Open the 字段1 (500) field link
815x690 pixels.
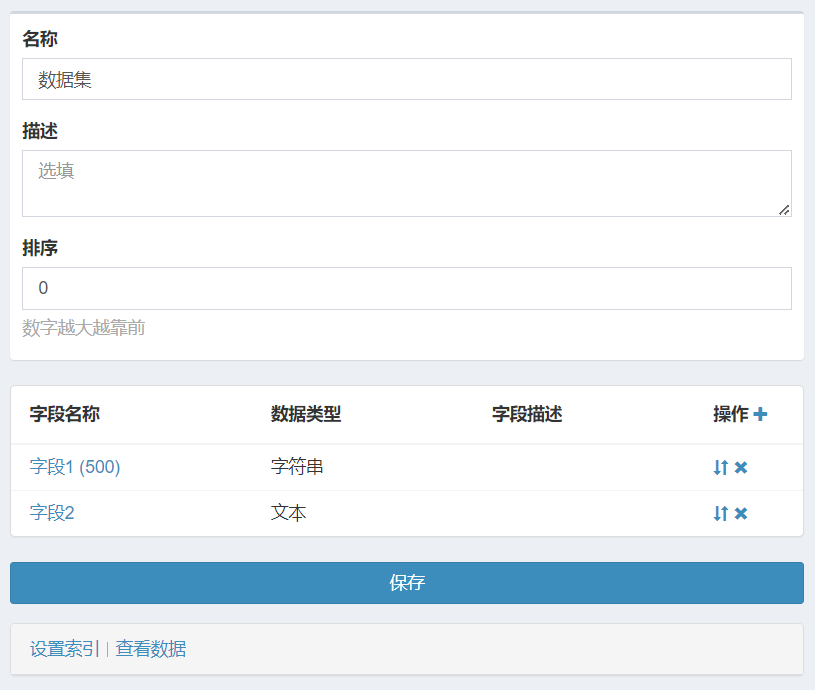[75, 467]
